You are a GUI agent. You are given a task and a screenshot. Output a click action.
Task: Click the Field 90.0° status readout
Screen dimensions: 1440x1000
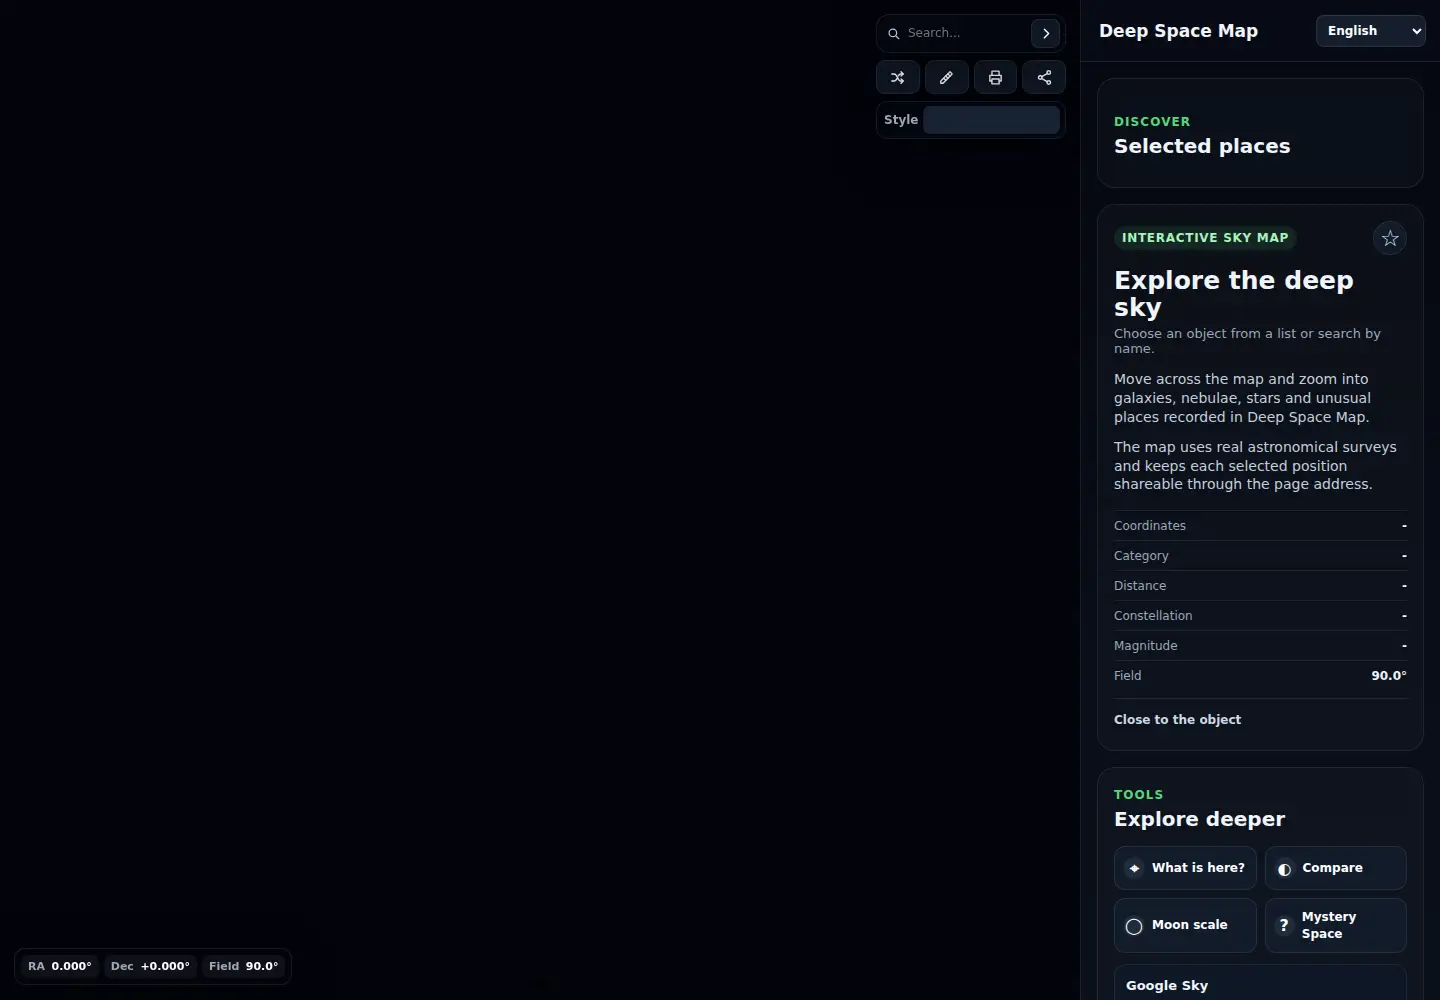pos(243,966)
